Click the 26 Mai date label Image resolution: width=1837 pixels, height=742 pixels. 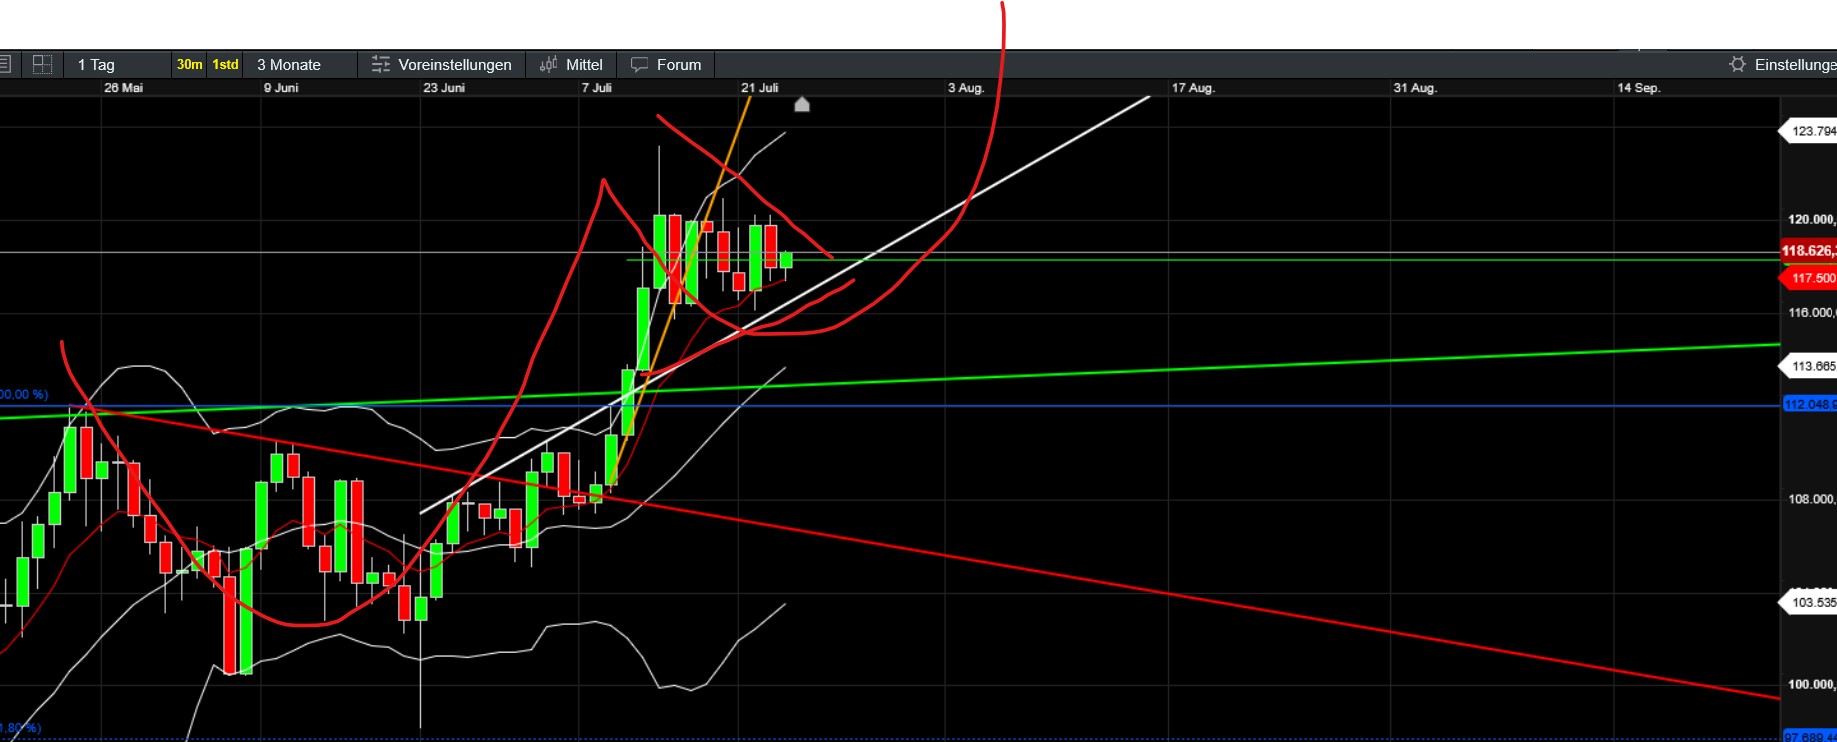[123, 88]
